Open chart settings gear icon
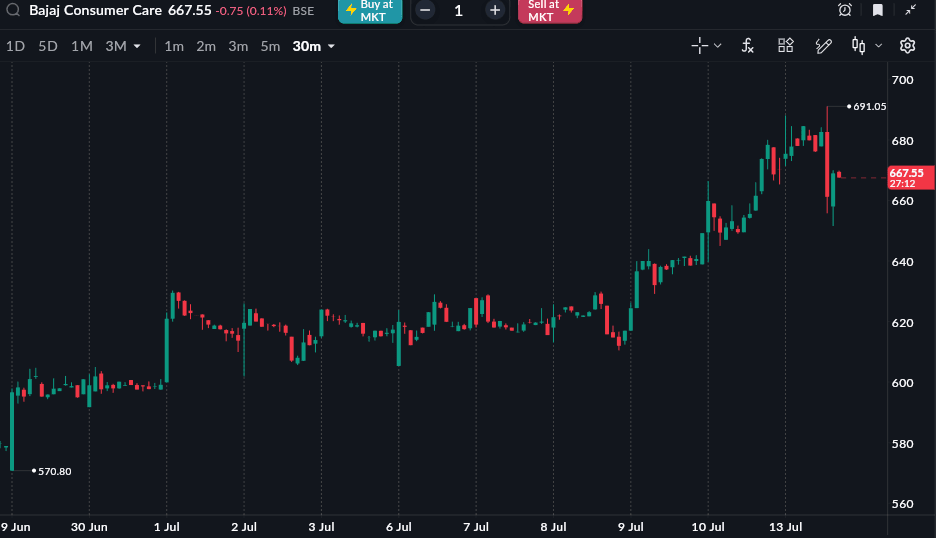 tap(907, 45)
